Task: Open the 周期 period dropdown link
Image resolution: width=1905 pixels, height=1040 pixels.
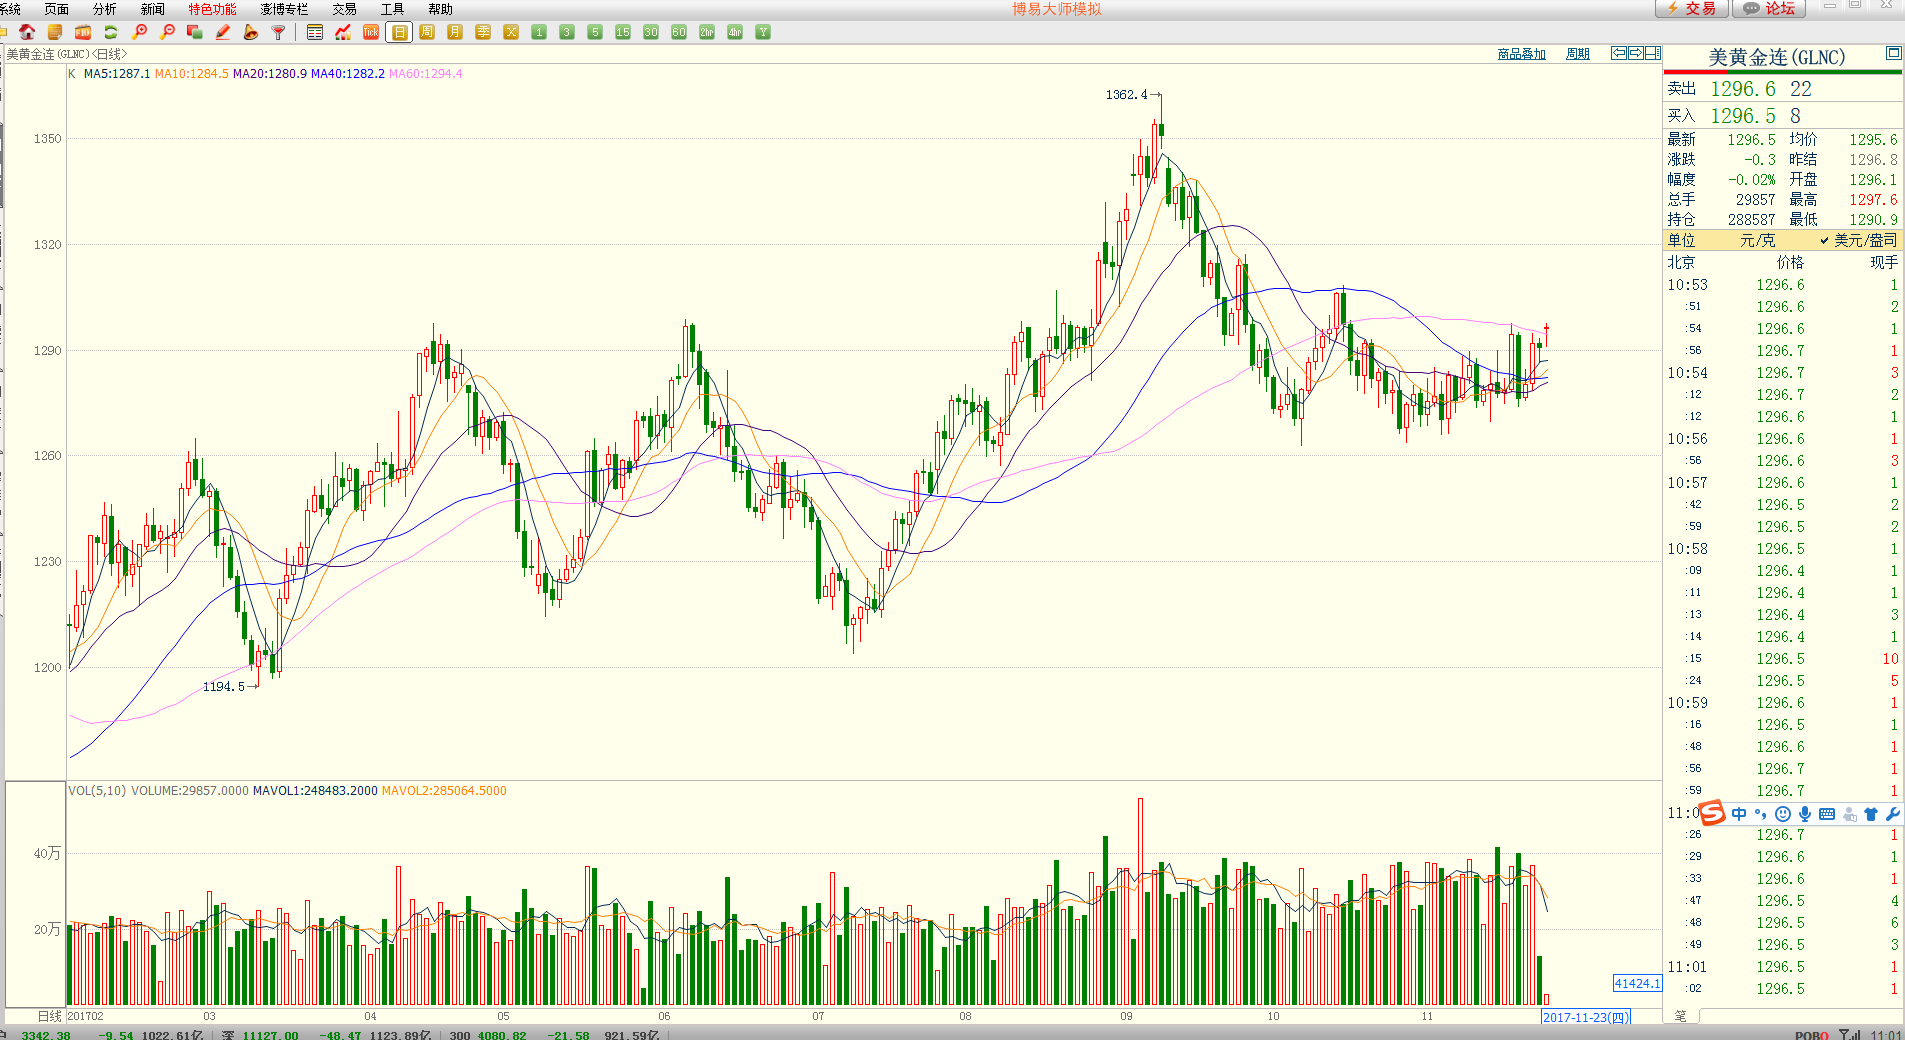Action: point(1577,54)
